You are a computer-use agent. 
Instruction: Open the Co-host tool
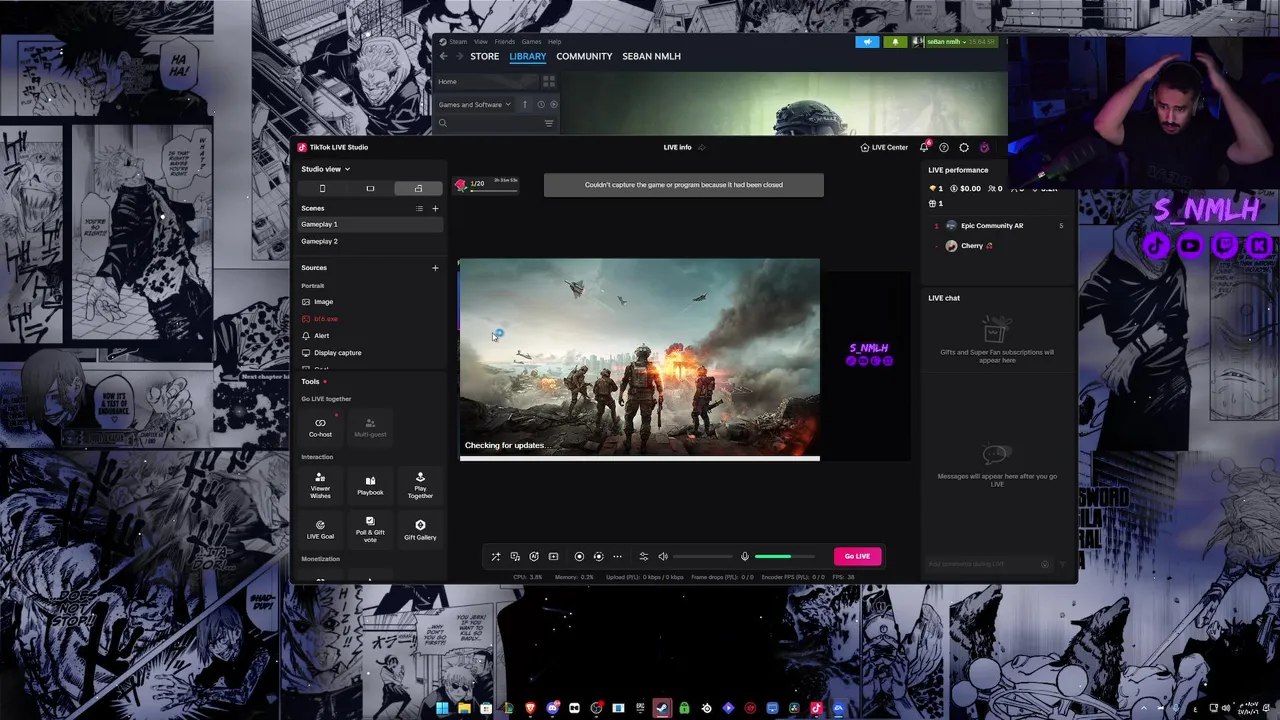pos(320,427)
